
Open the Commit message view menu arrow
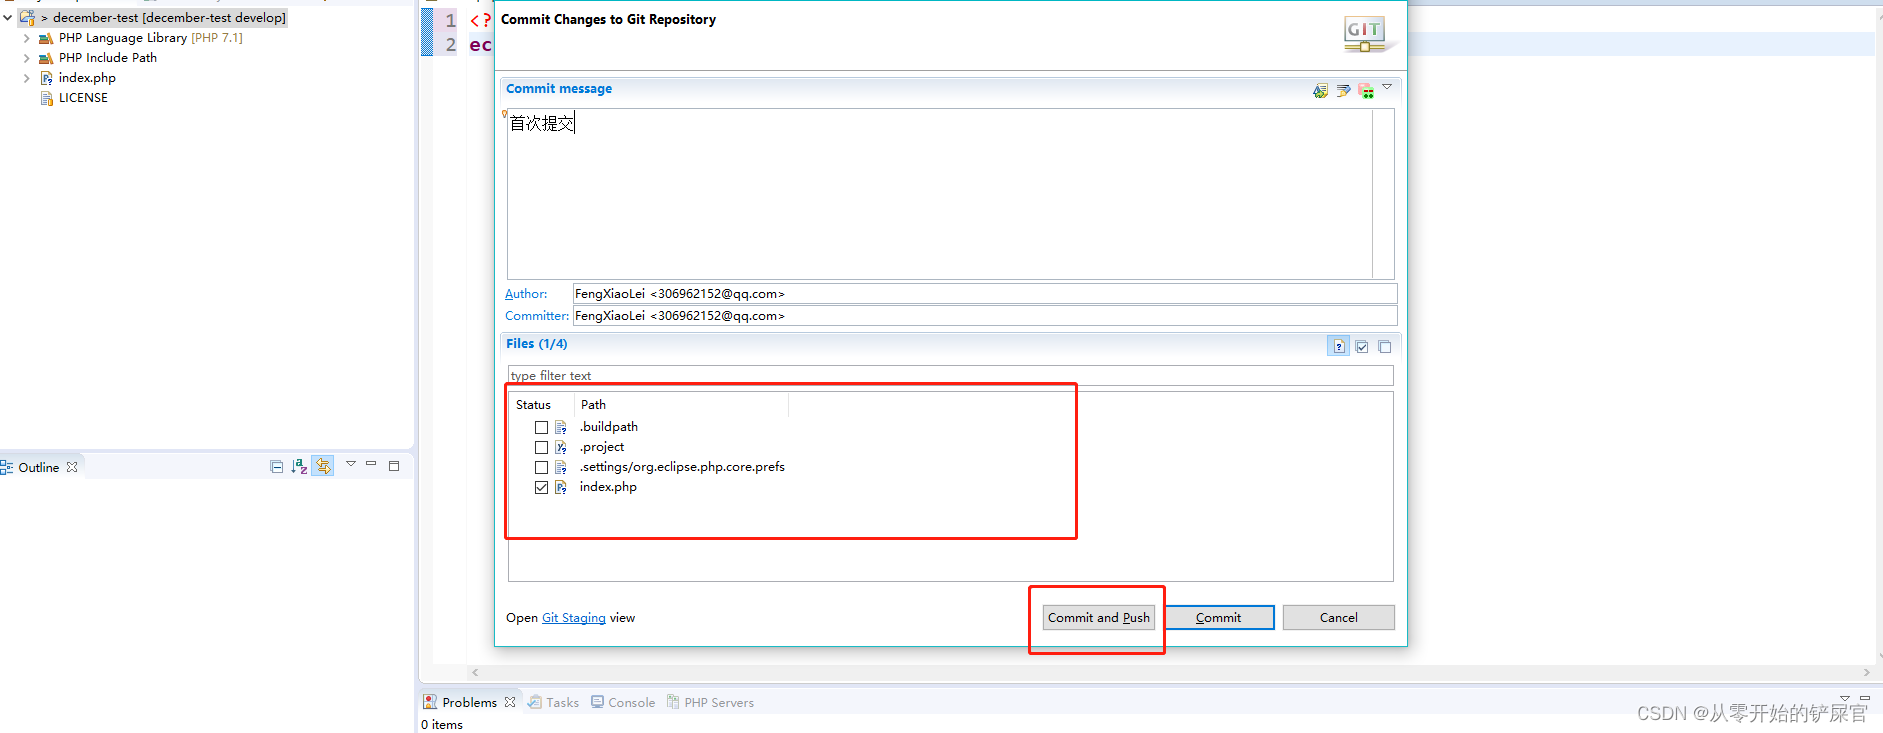1387,87
